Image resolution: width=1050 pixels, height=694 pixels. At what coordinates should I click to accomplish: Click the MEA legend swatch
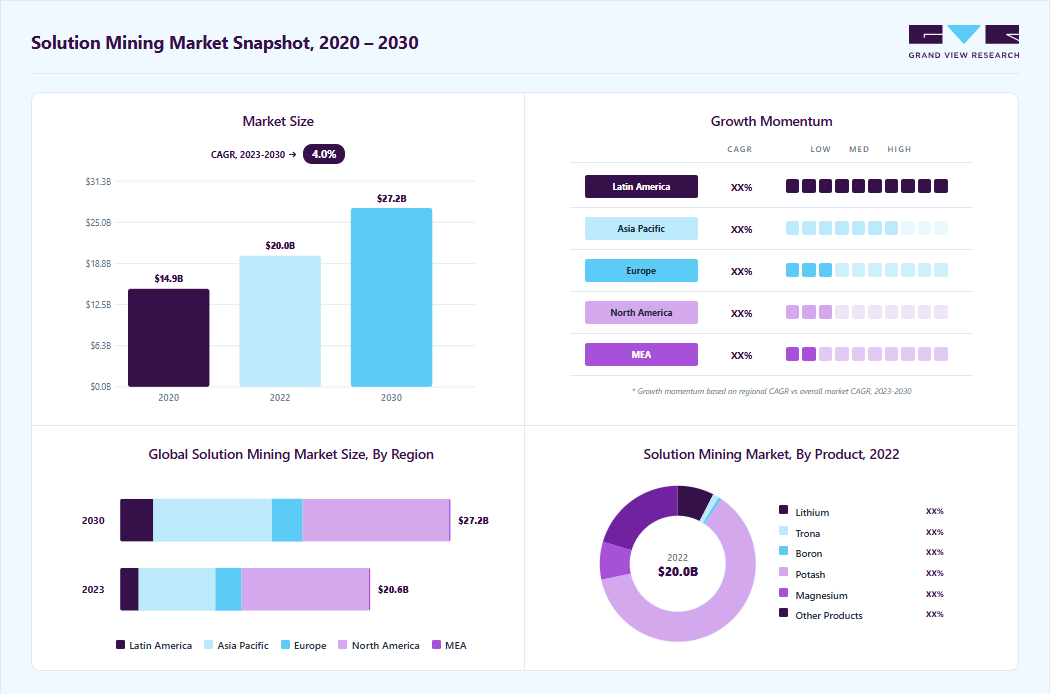(437, 644)
